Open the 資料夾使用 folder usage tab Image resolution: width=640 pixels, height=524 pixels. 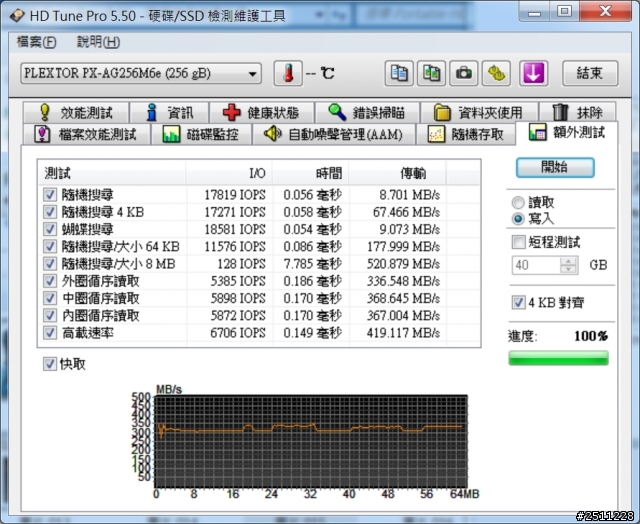pyautogui.click(x=479, y=112)
